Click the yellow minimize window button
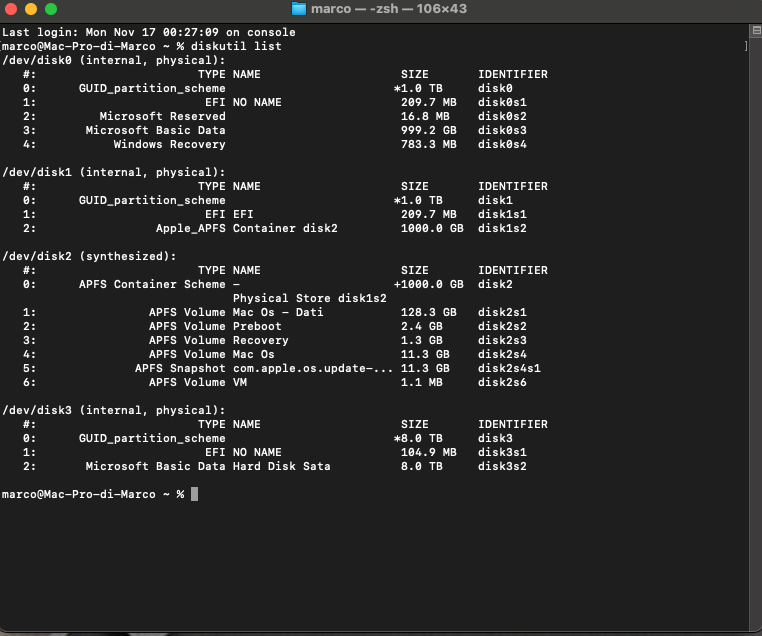Image resolution: width=762 pixels, height=636 pixels. click(31, 9)
